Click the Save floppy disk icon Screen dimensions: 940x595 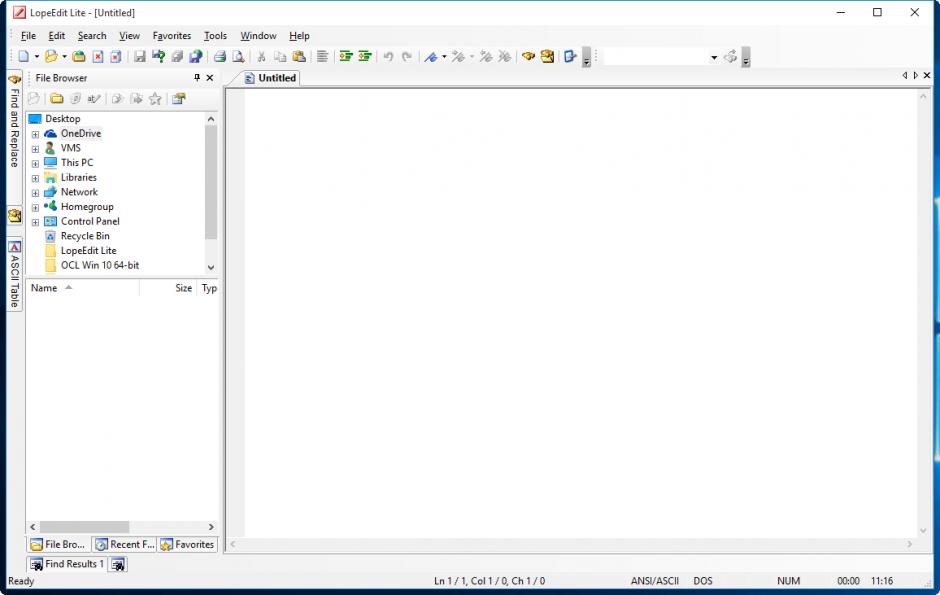tap(140, 56)
